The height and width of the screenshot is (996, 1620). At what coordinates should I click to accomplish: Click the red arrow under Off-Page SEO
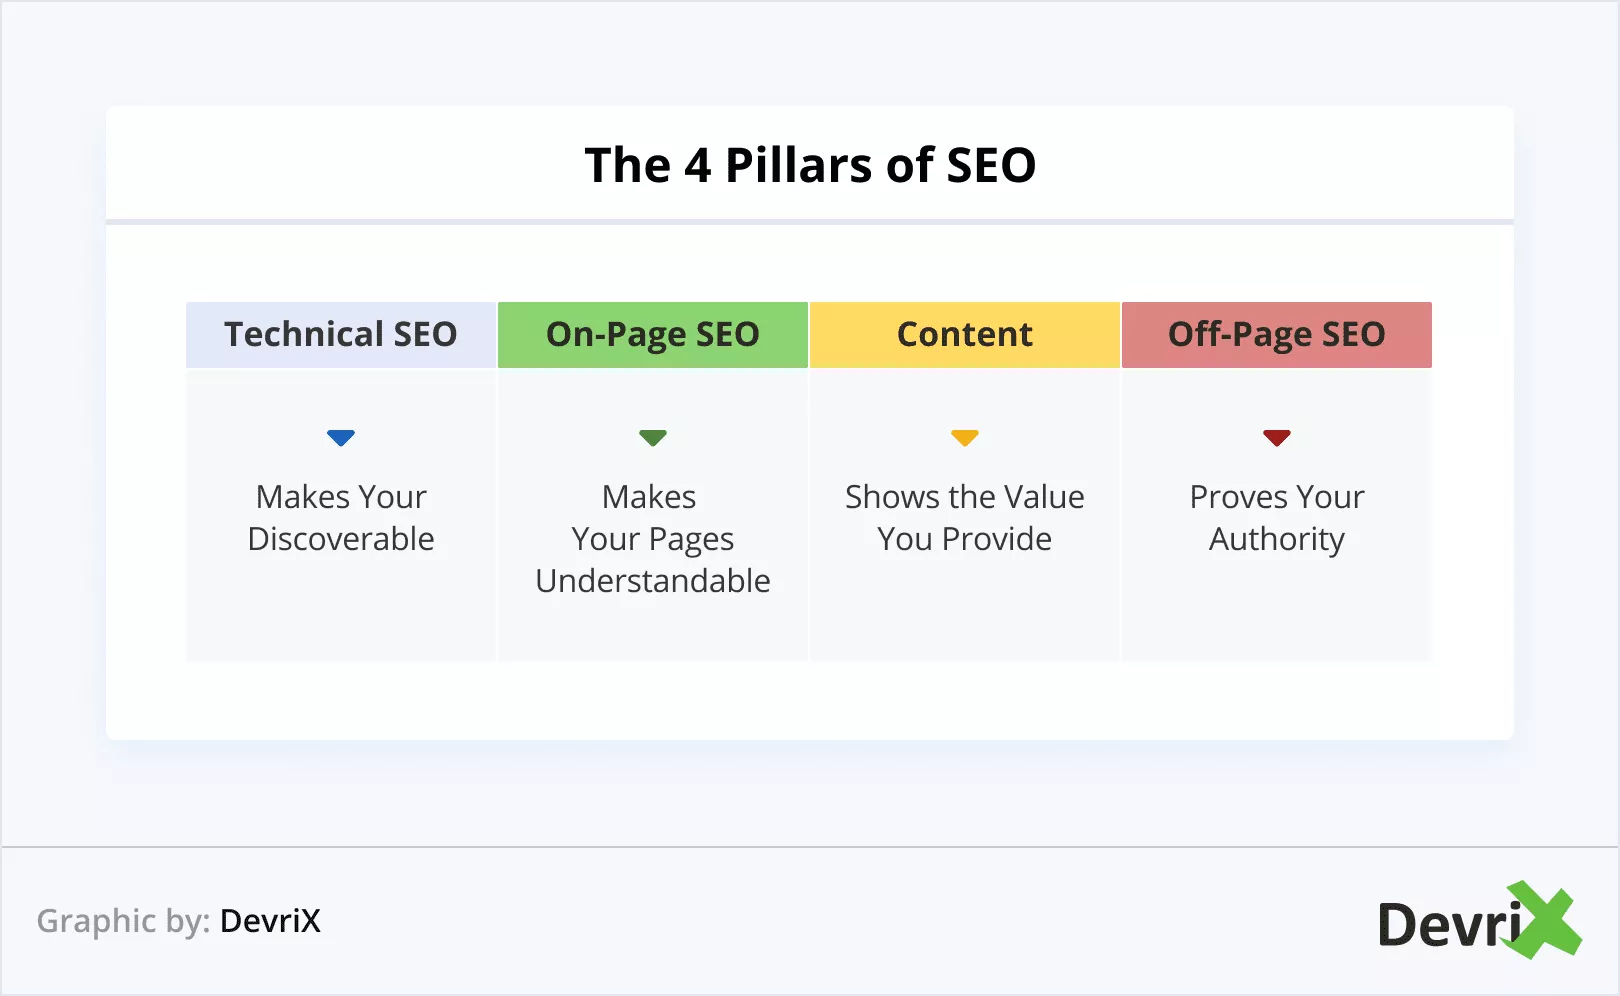click(1277, 437)
